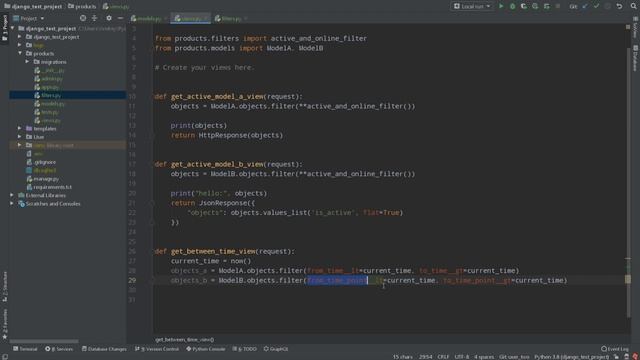Click the 4 spaces indent status
640x360 pixels.
(484, 357)
